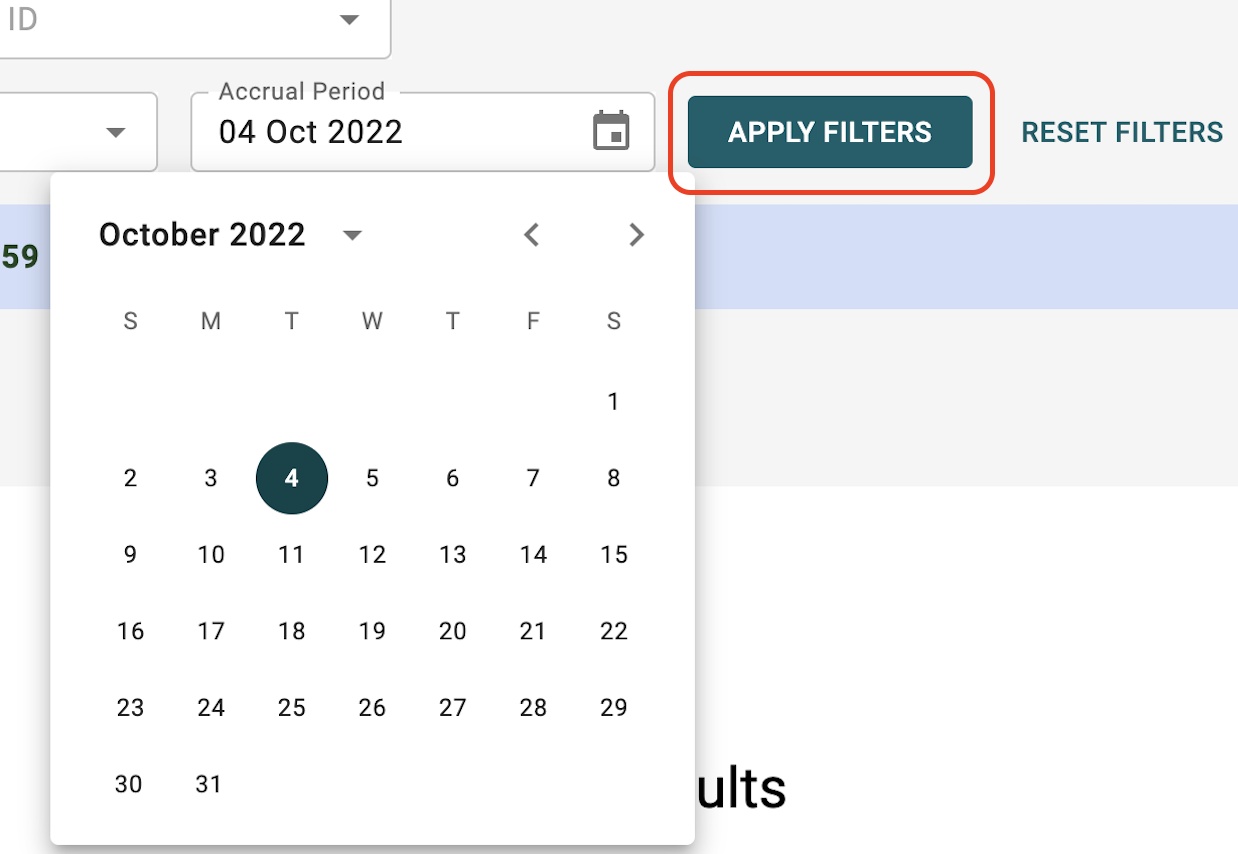Pick October 21 in the calendar
The image size is (1238, 854).
533,631
